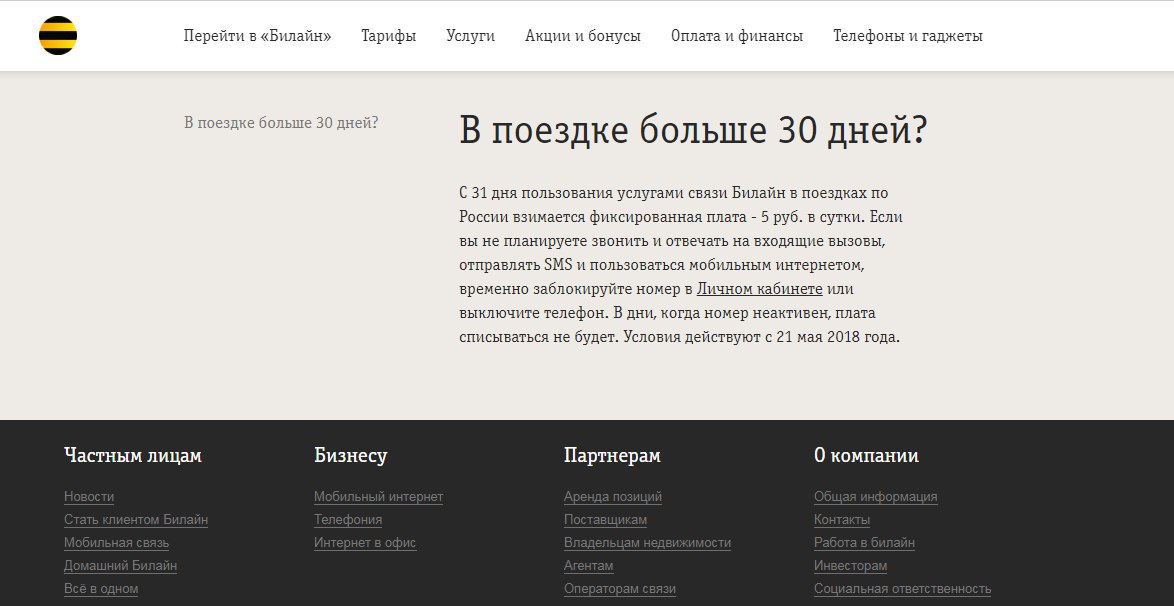Open the Телефония footer link
This screenshot has width=1174, height=606.
(347, 520)
